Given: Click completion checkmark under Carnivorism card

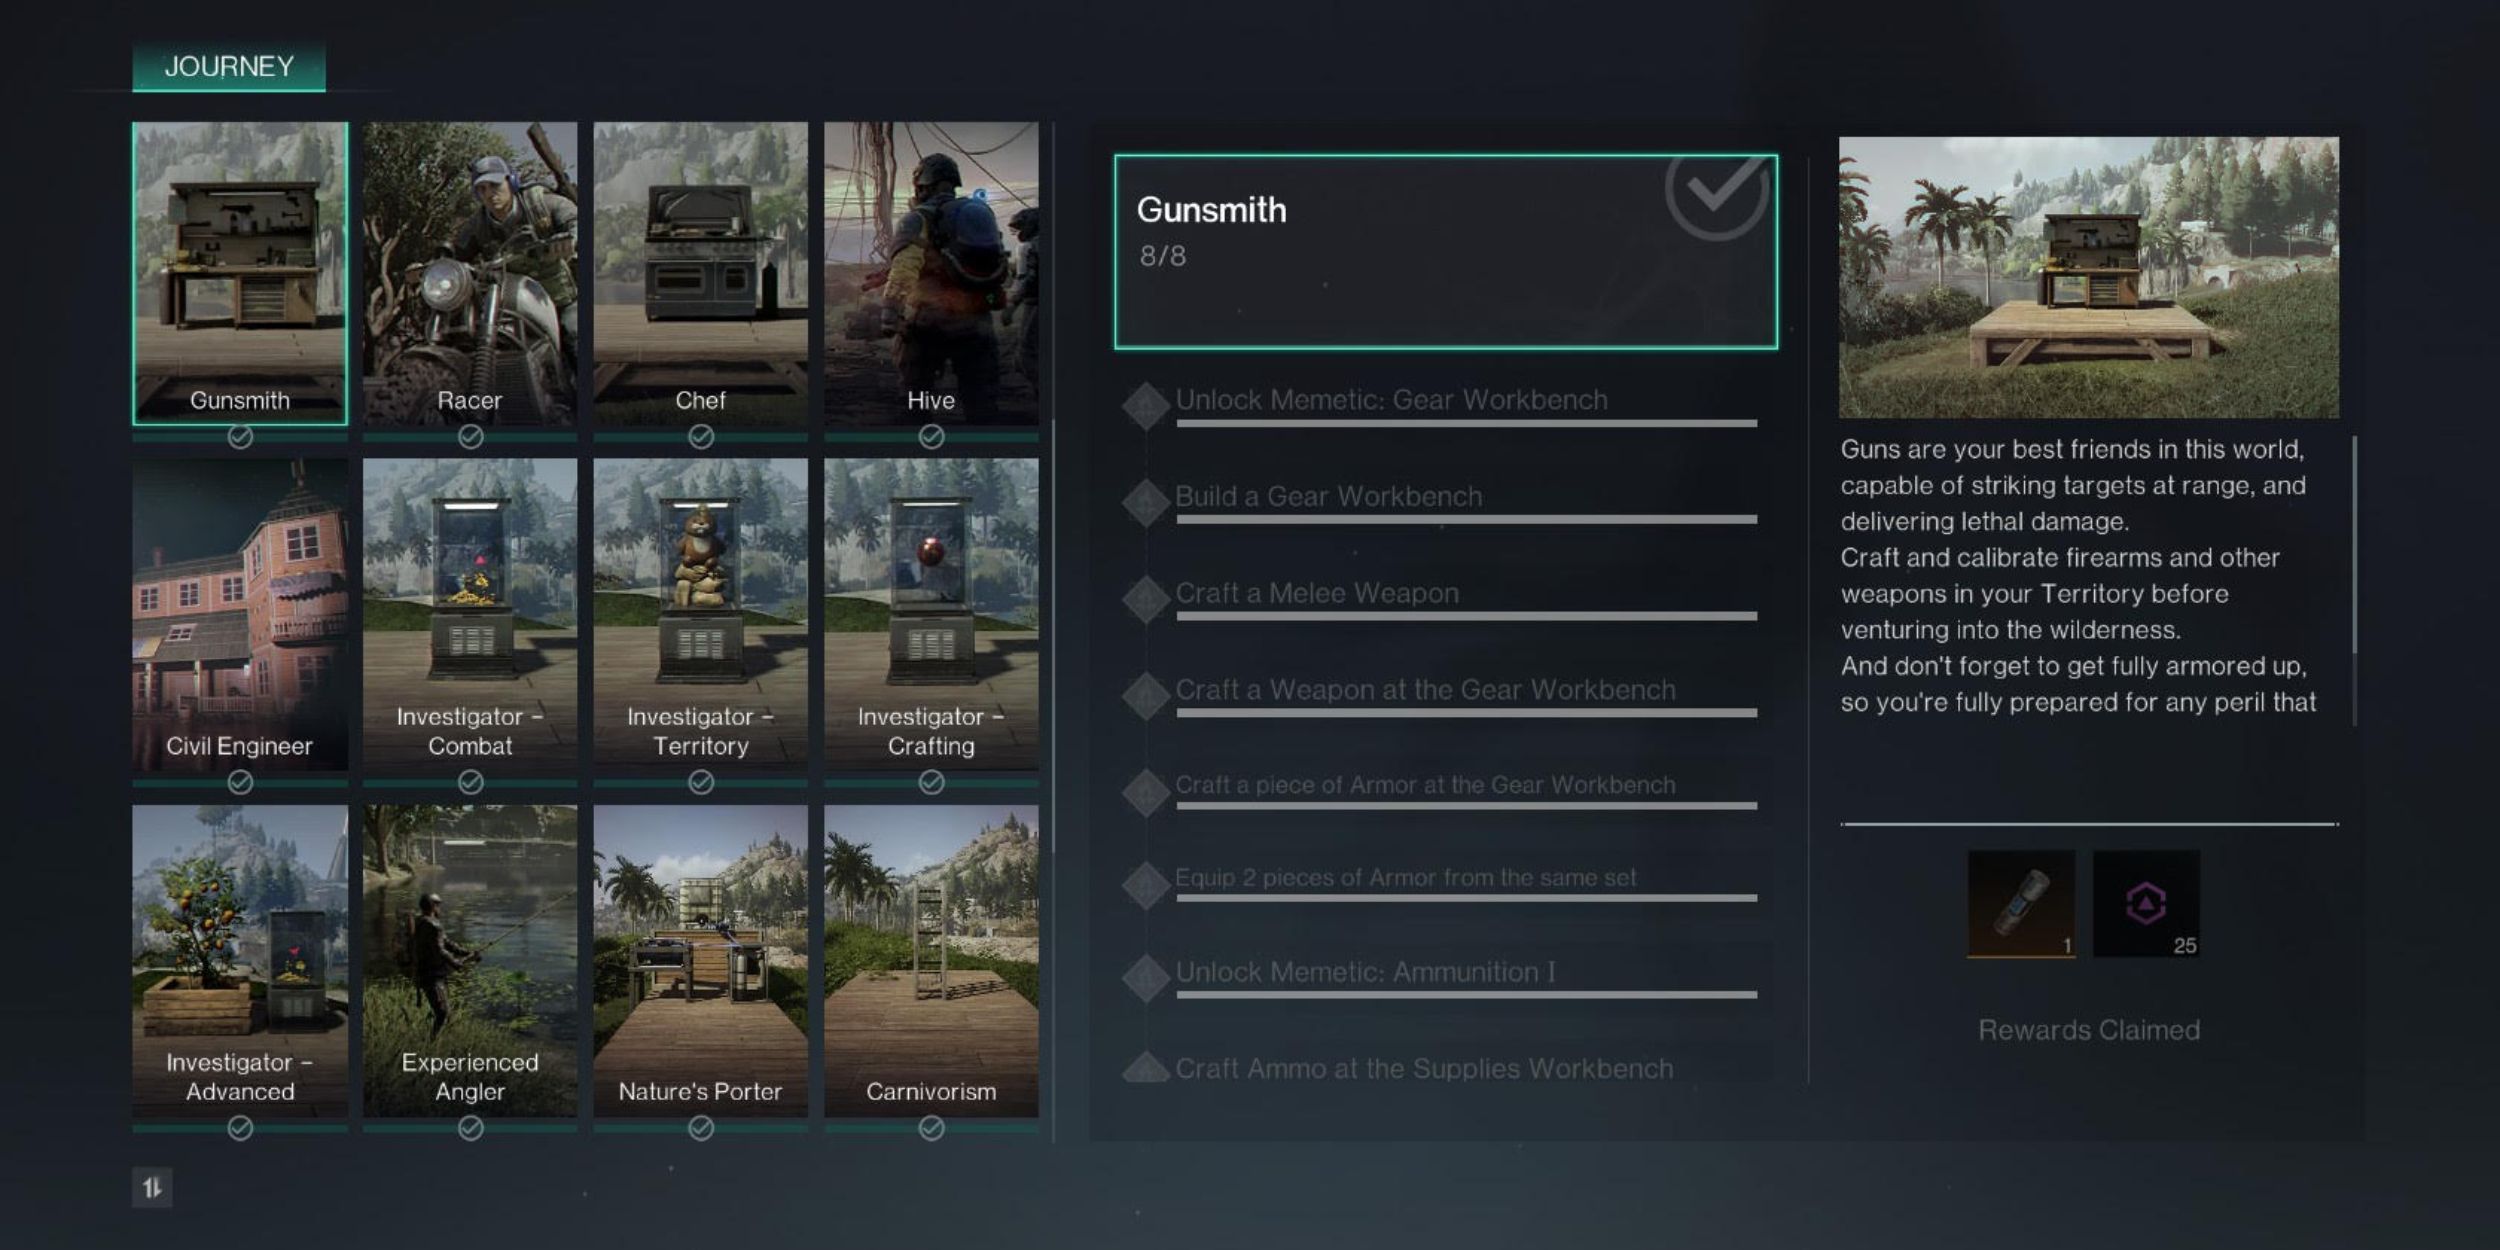Looking at the screenshot, I should (931, 1128).
